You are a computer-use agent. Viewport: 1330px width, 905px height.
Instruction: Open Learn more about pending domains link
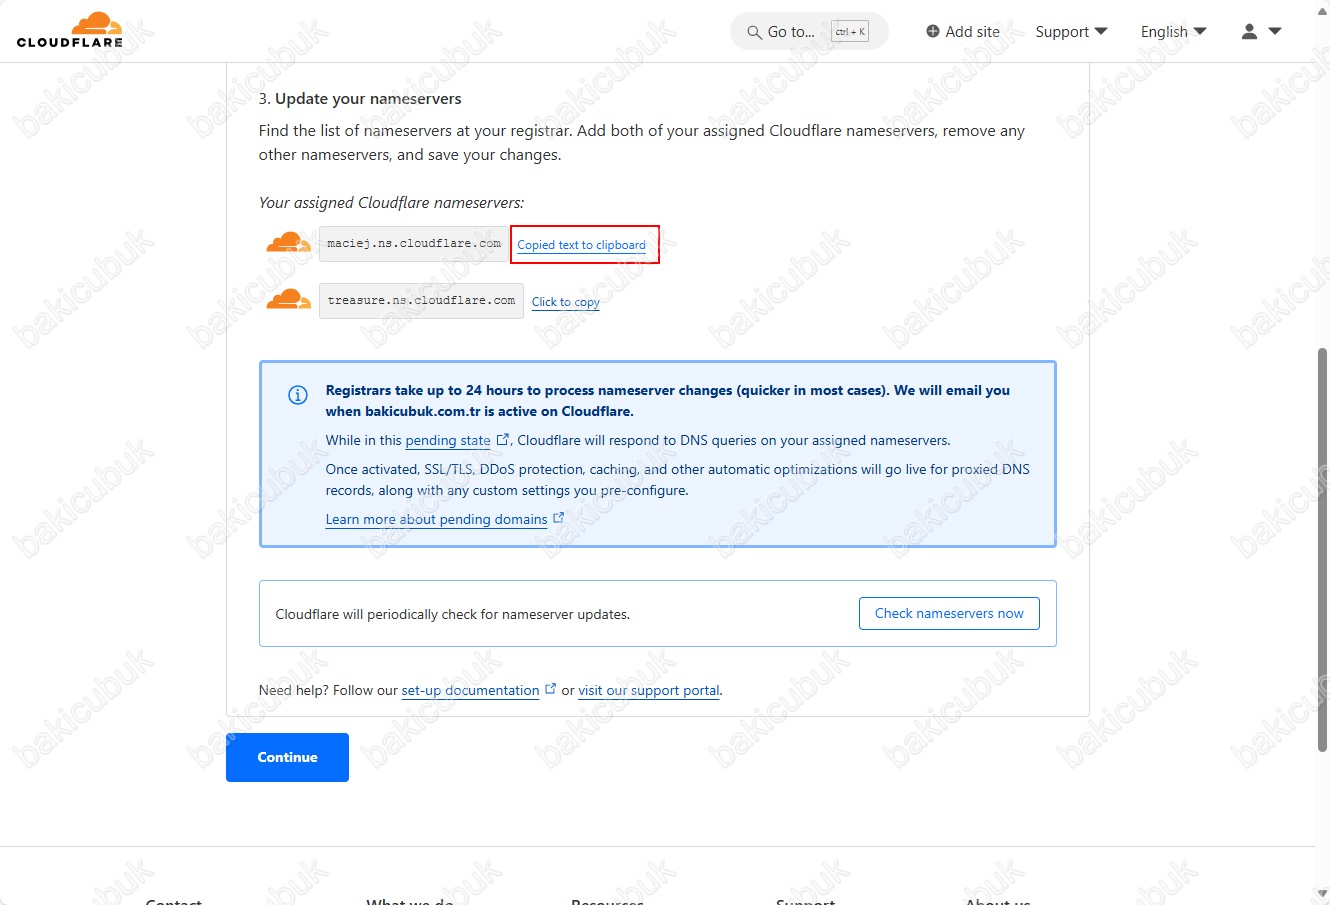coord(436,519)
